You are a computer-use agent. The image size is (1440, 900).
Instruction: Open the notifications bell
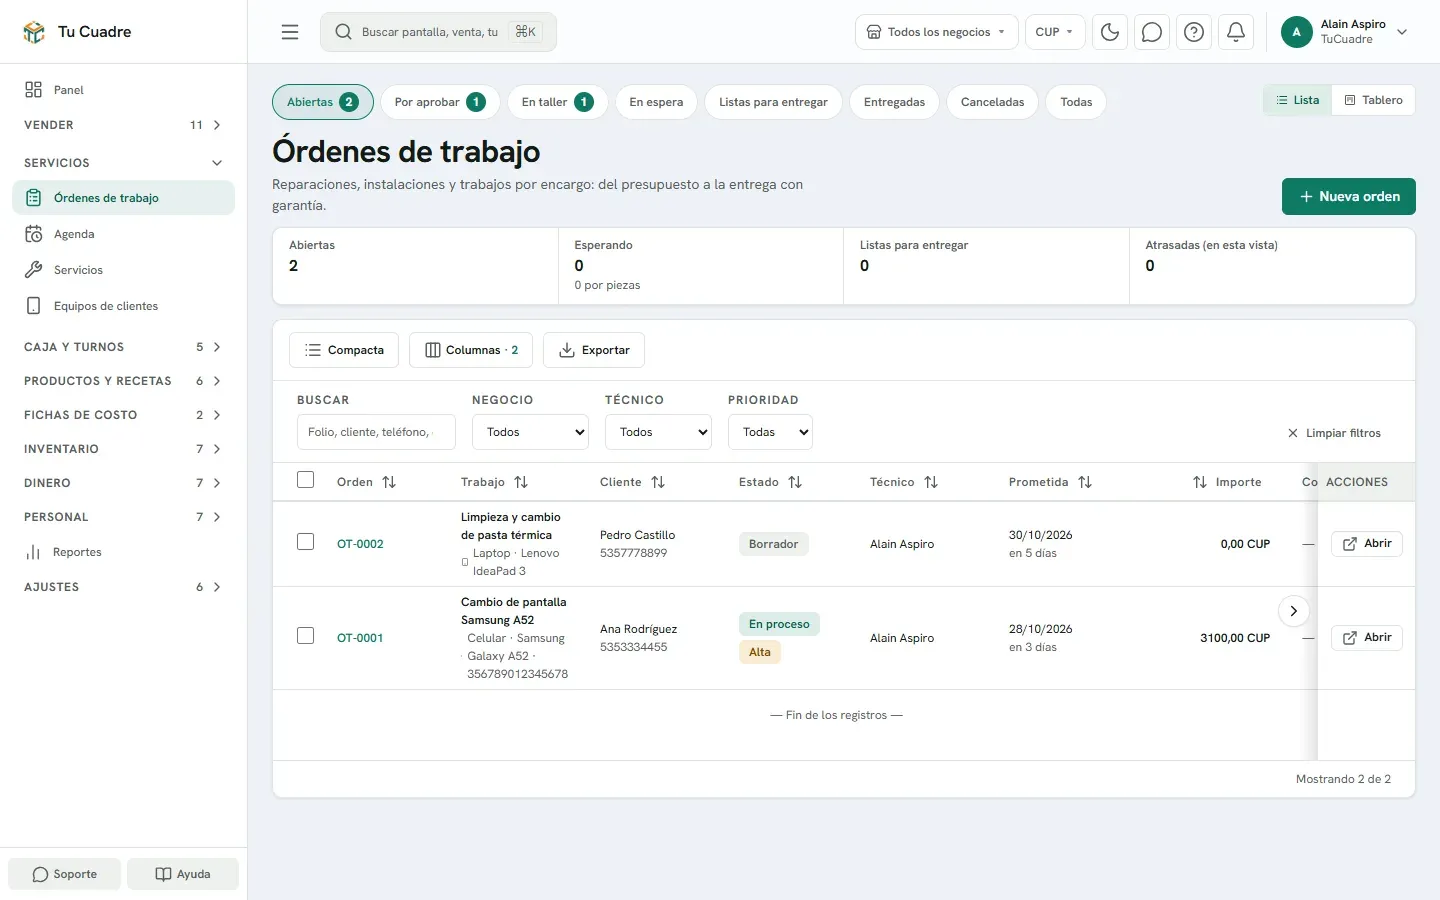pos(1236,32)
